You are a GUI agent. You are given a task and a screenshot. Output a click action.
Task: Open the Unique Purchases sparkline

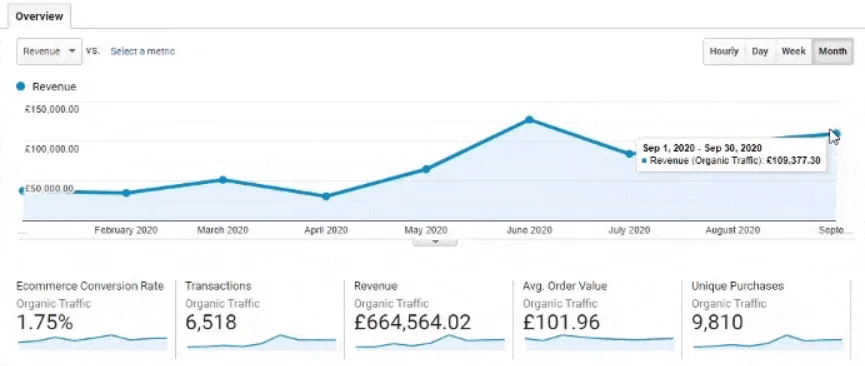pyautogui.click(x=768, y=342)
